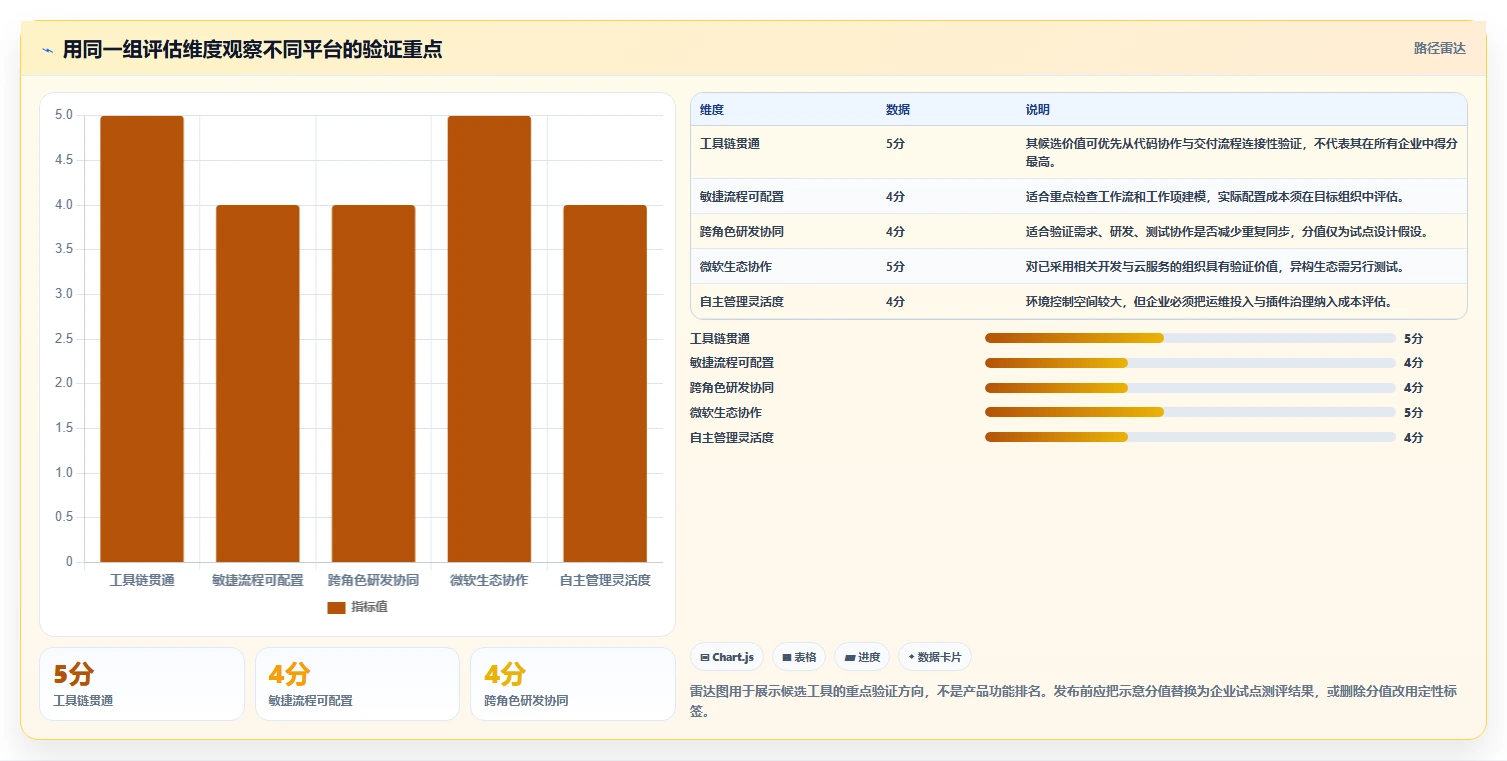Select the 敏捷流程可配置 table row cell
1507x761 pixels.
point(783,197)
